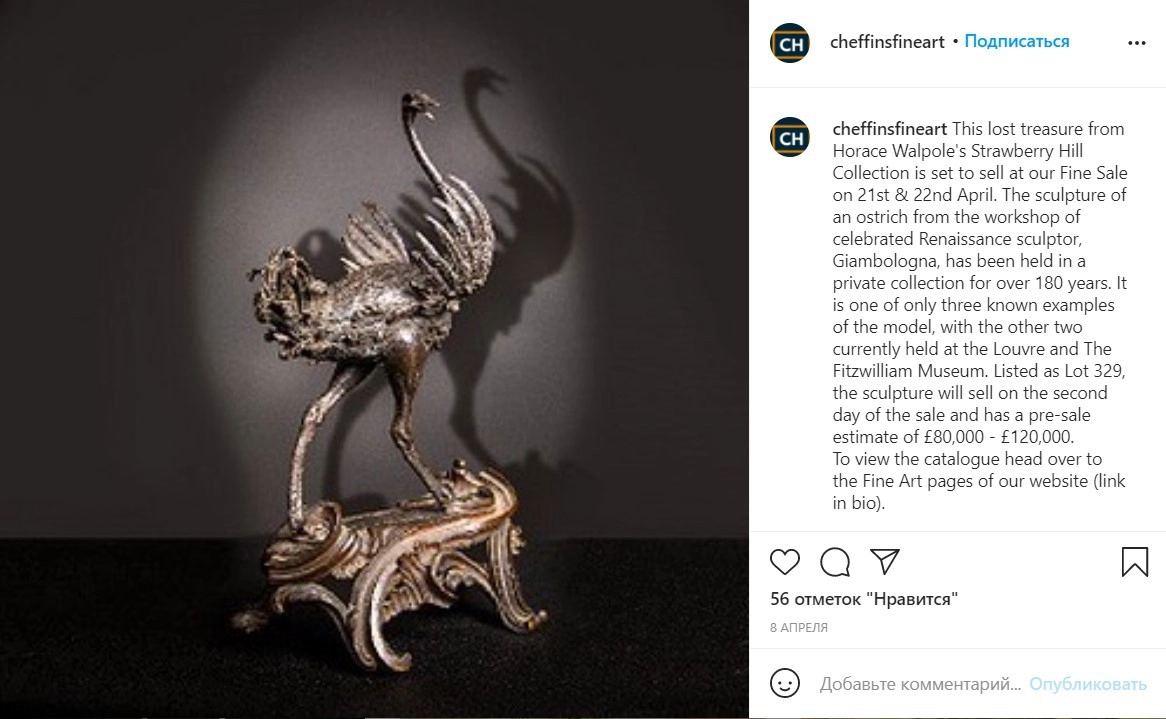View the list of 56 likes
1166x719 pixels.
(864, 599)
